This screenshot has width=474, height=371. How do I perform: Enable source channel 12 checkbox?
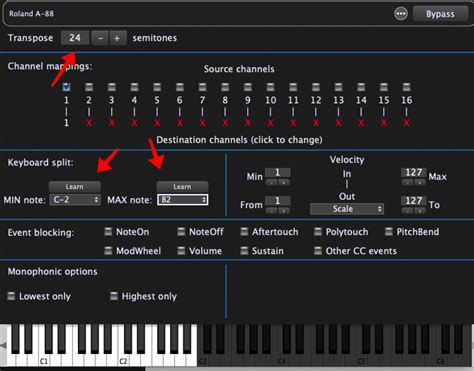pyautogui.click(x=316, y=87)
